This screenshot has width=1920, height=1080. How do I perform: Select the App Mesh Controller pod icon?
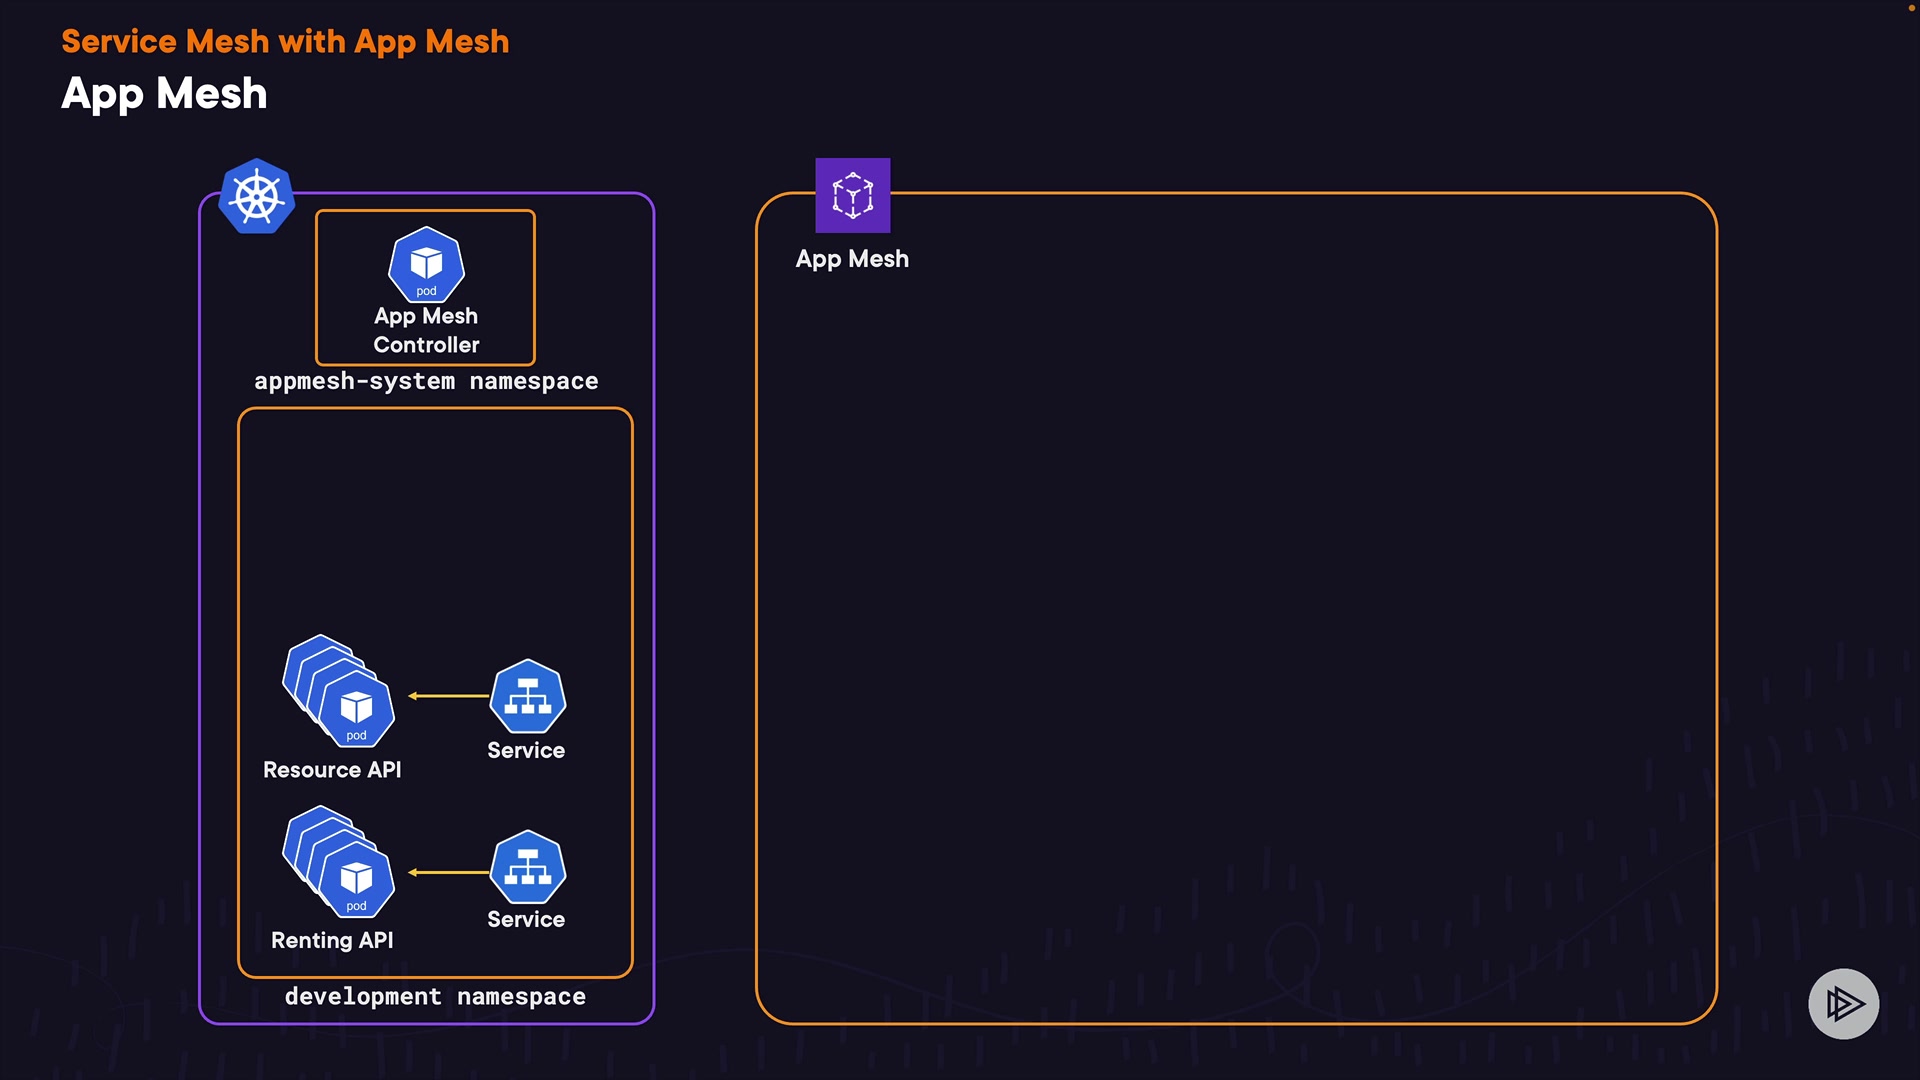(426, 265)
